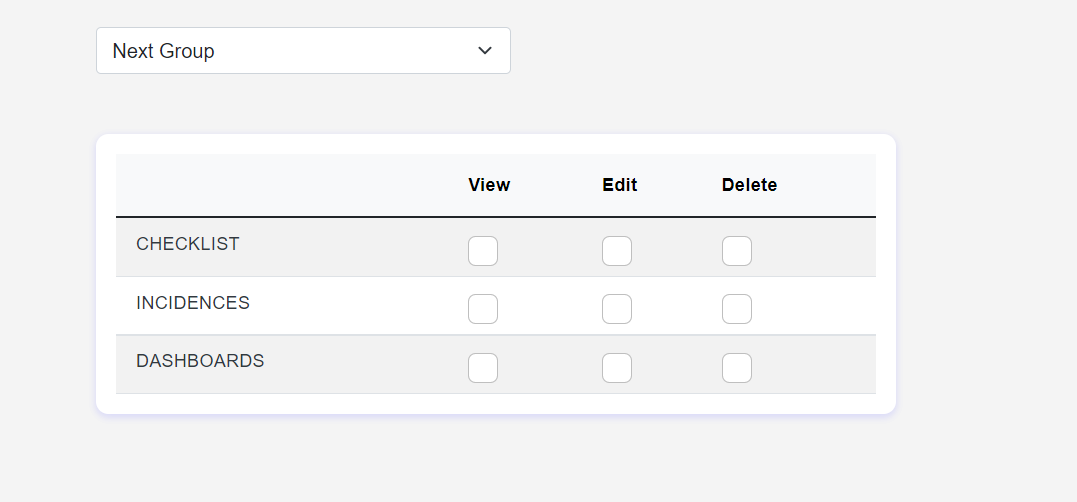Enable Delete permission for CHECKLIST

click(x=737, y=251)
